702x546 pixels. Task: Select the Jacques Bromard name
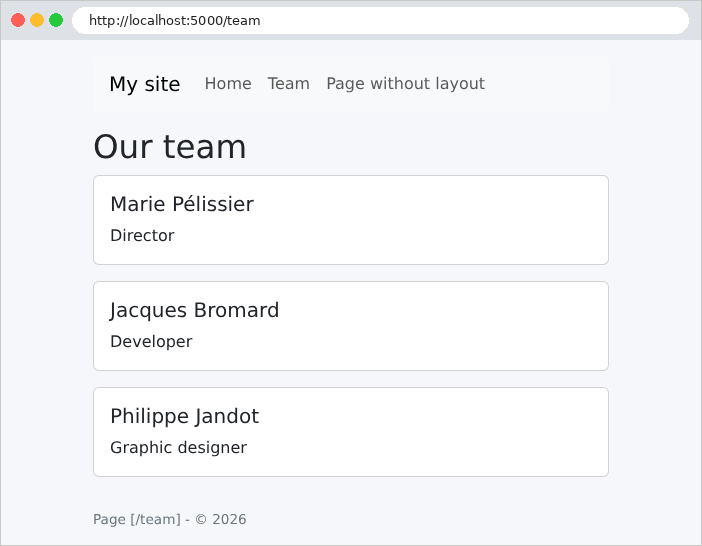(194, 310)
